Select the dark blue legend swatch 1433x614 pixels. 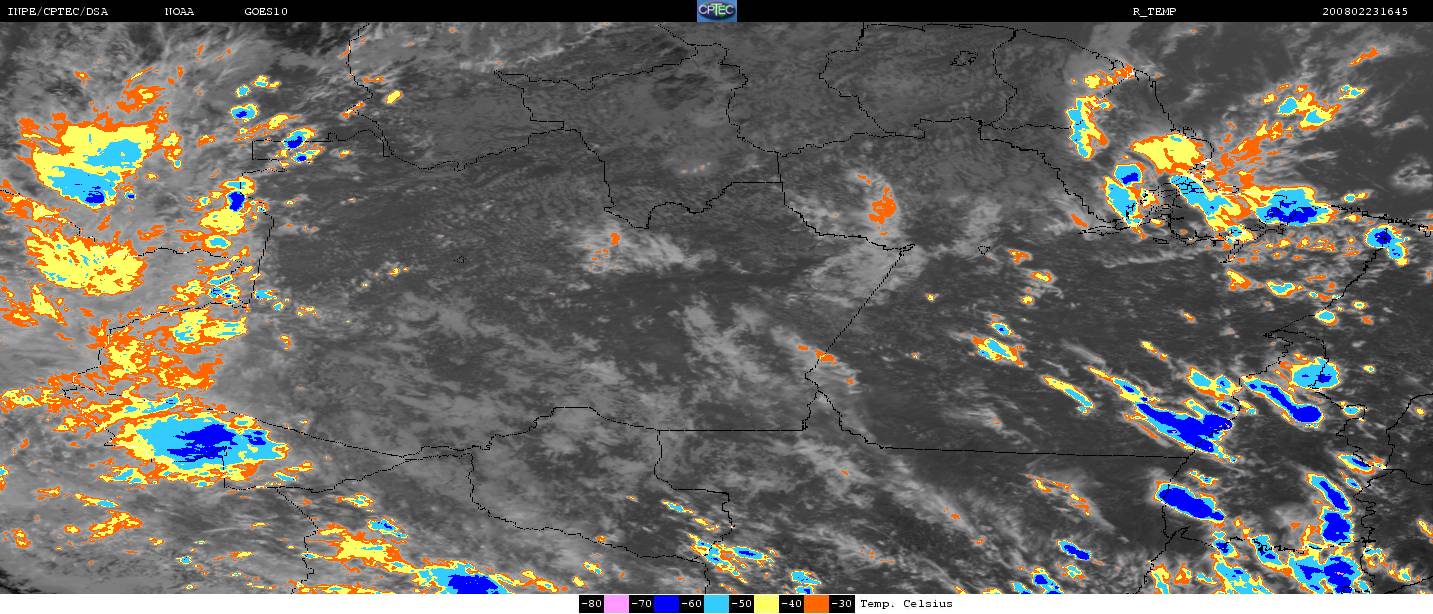666,604
